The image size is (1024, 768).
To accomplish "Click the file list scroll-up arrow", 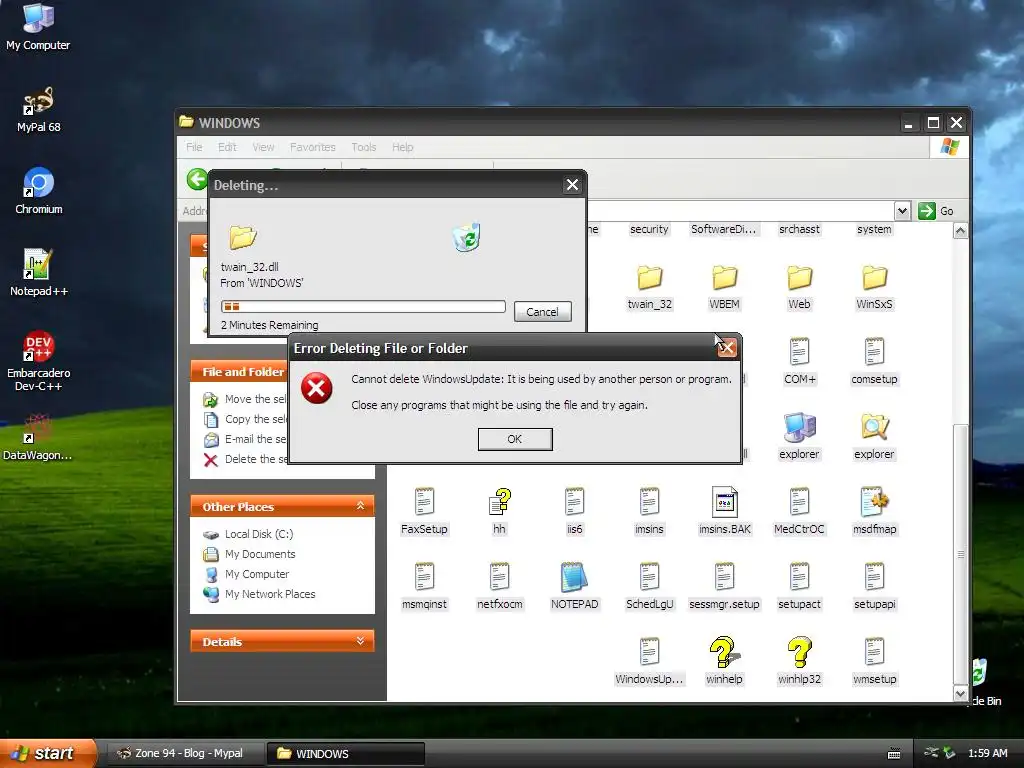I will [960, 231].
